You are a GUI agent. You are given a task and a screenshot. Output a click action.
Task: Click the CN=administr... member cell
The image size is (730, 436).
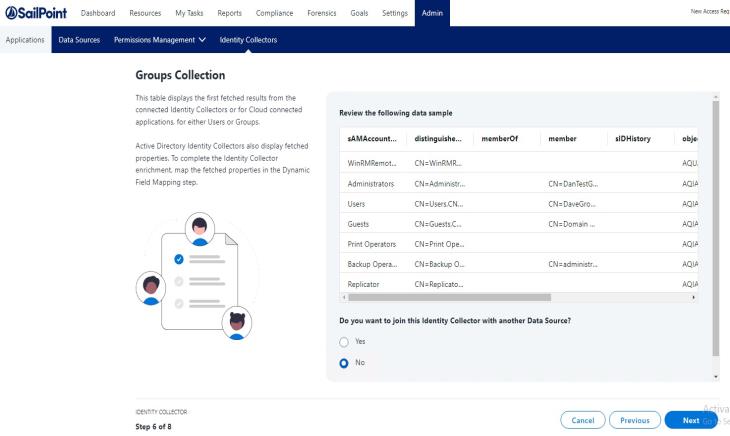pyautogui.click(x=573, y=264)
